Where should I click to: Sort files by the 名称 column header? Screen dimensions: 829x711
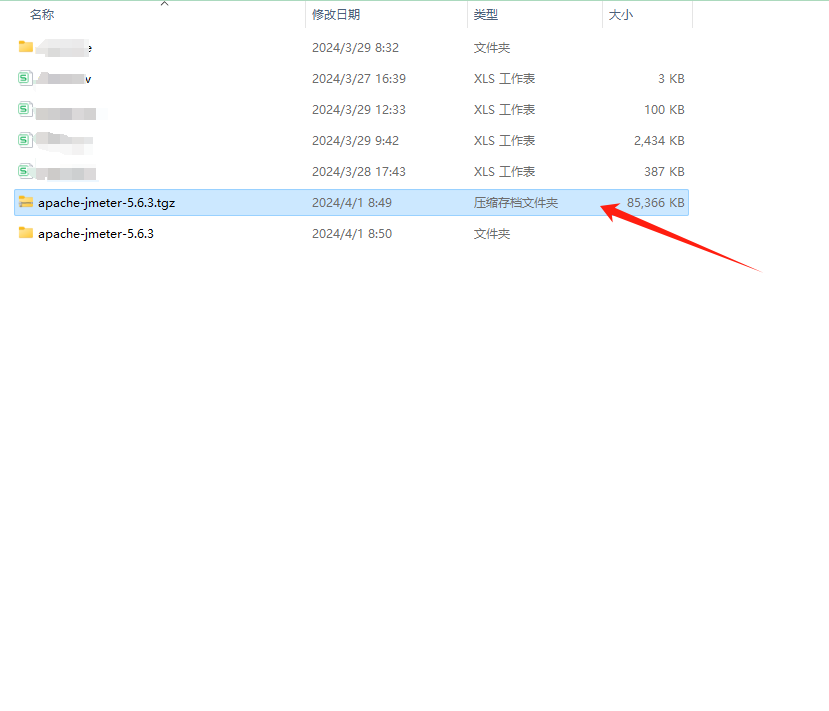click(x=42, y=15)
